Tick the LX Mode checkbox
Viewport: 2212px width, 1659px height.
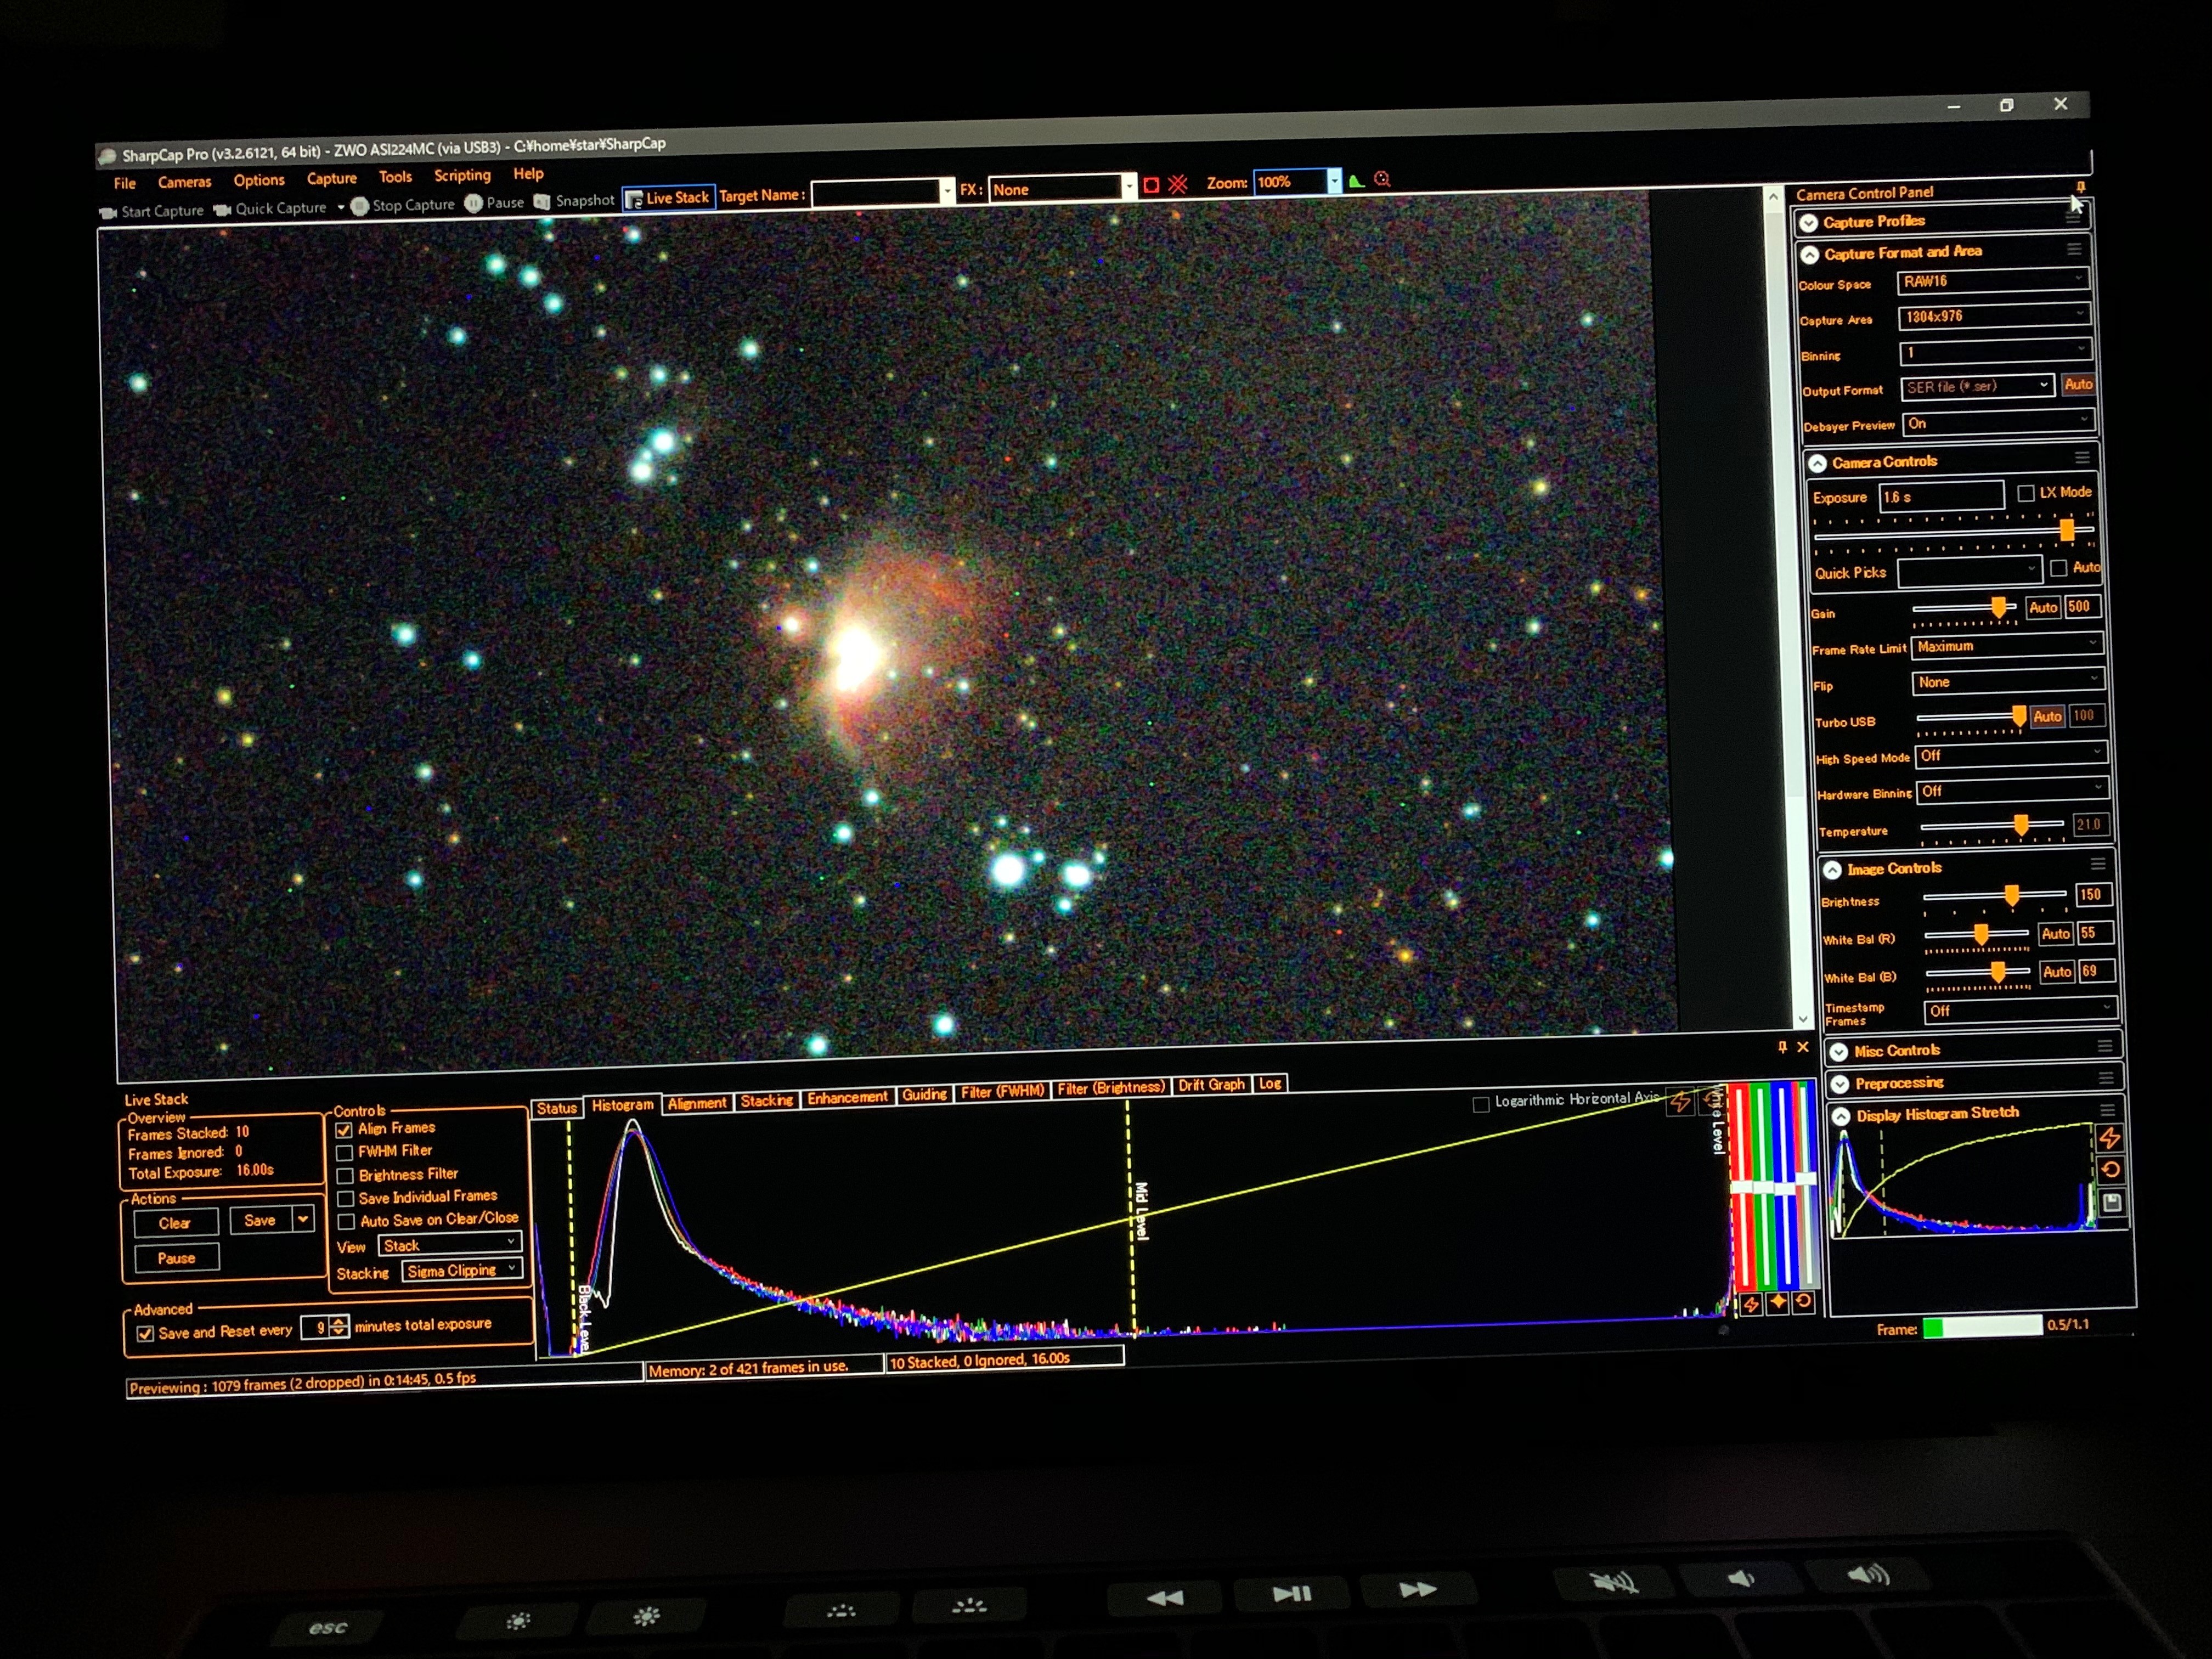[x=2026, y=493]
